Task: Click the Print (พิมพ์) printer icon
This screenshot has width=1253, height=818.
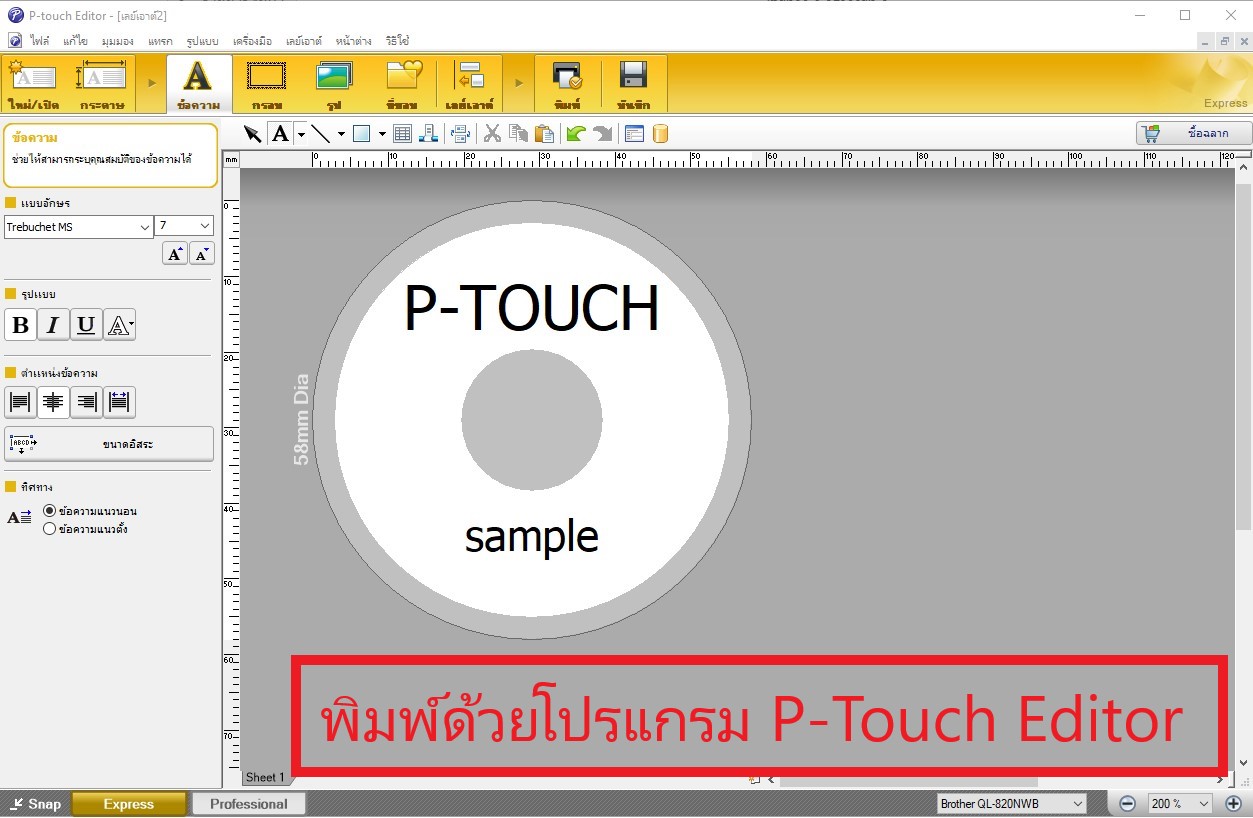Action: [x=567, y=84]
